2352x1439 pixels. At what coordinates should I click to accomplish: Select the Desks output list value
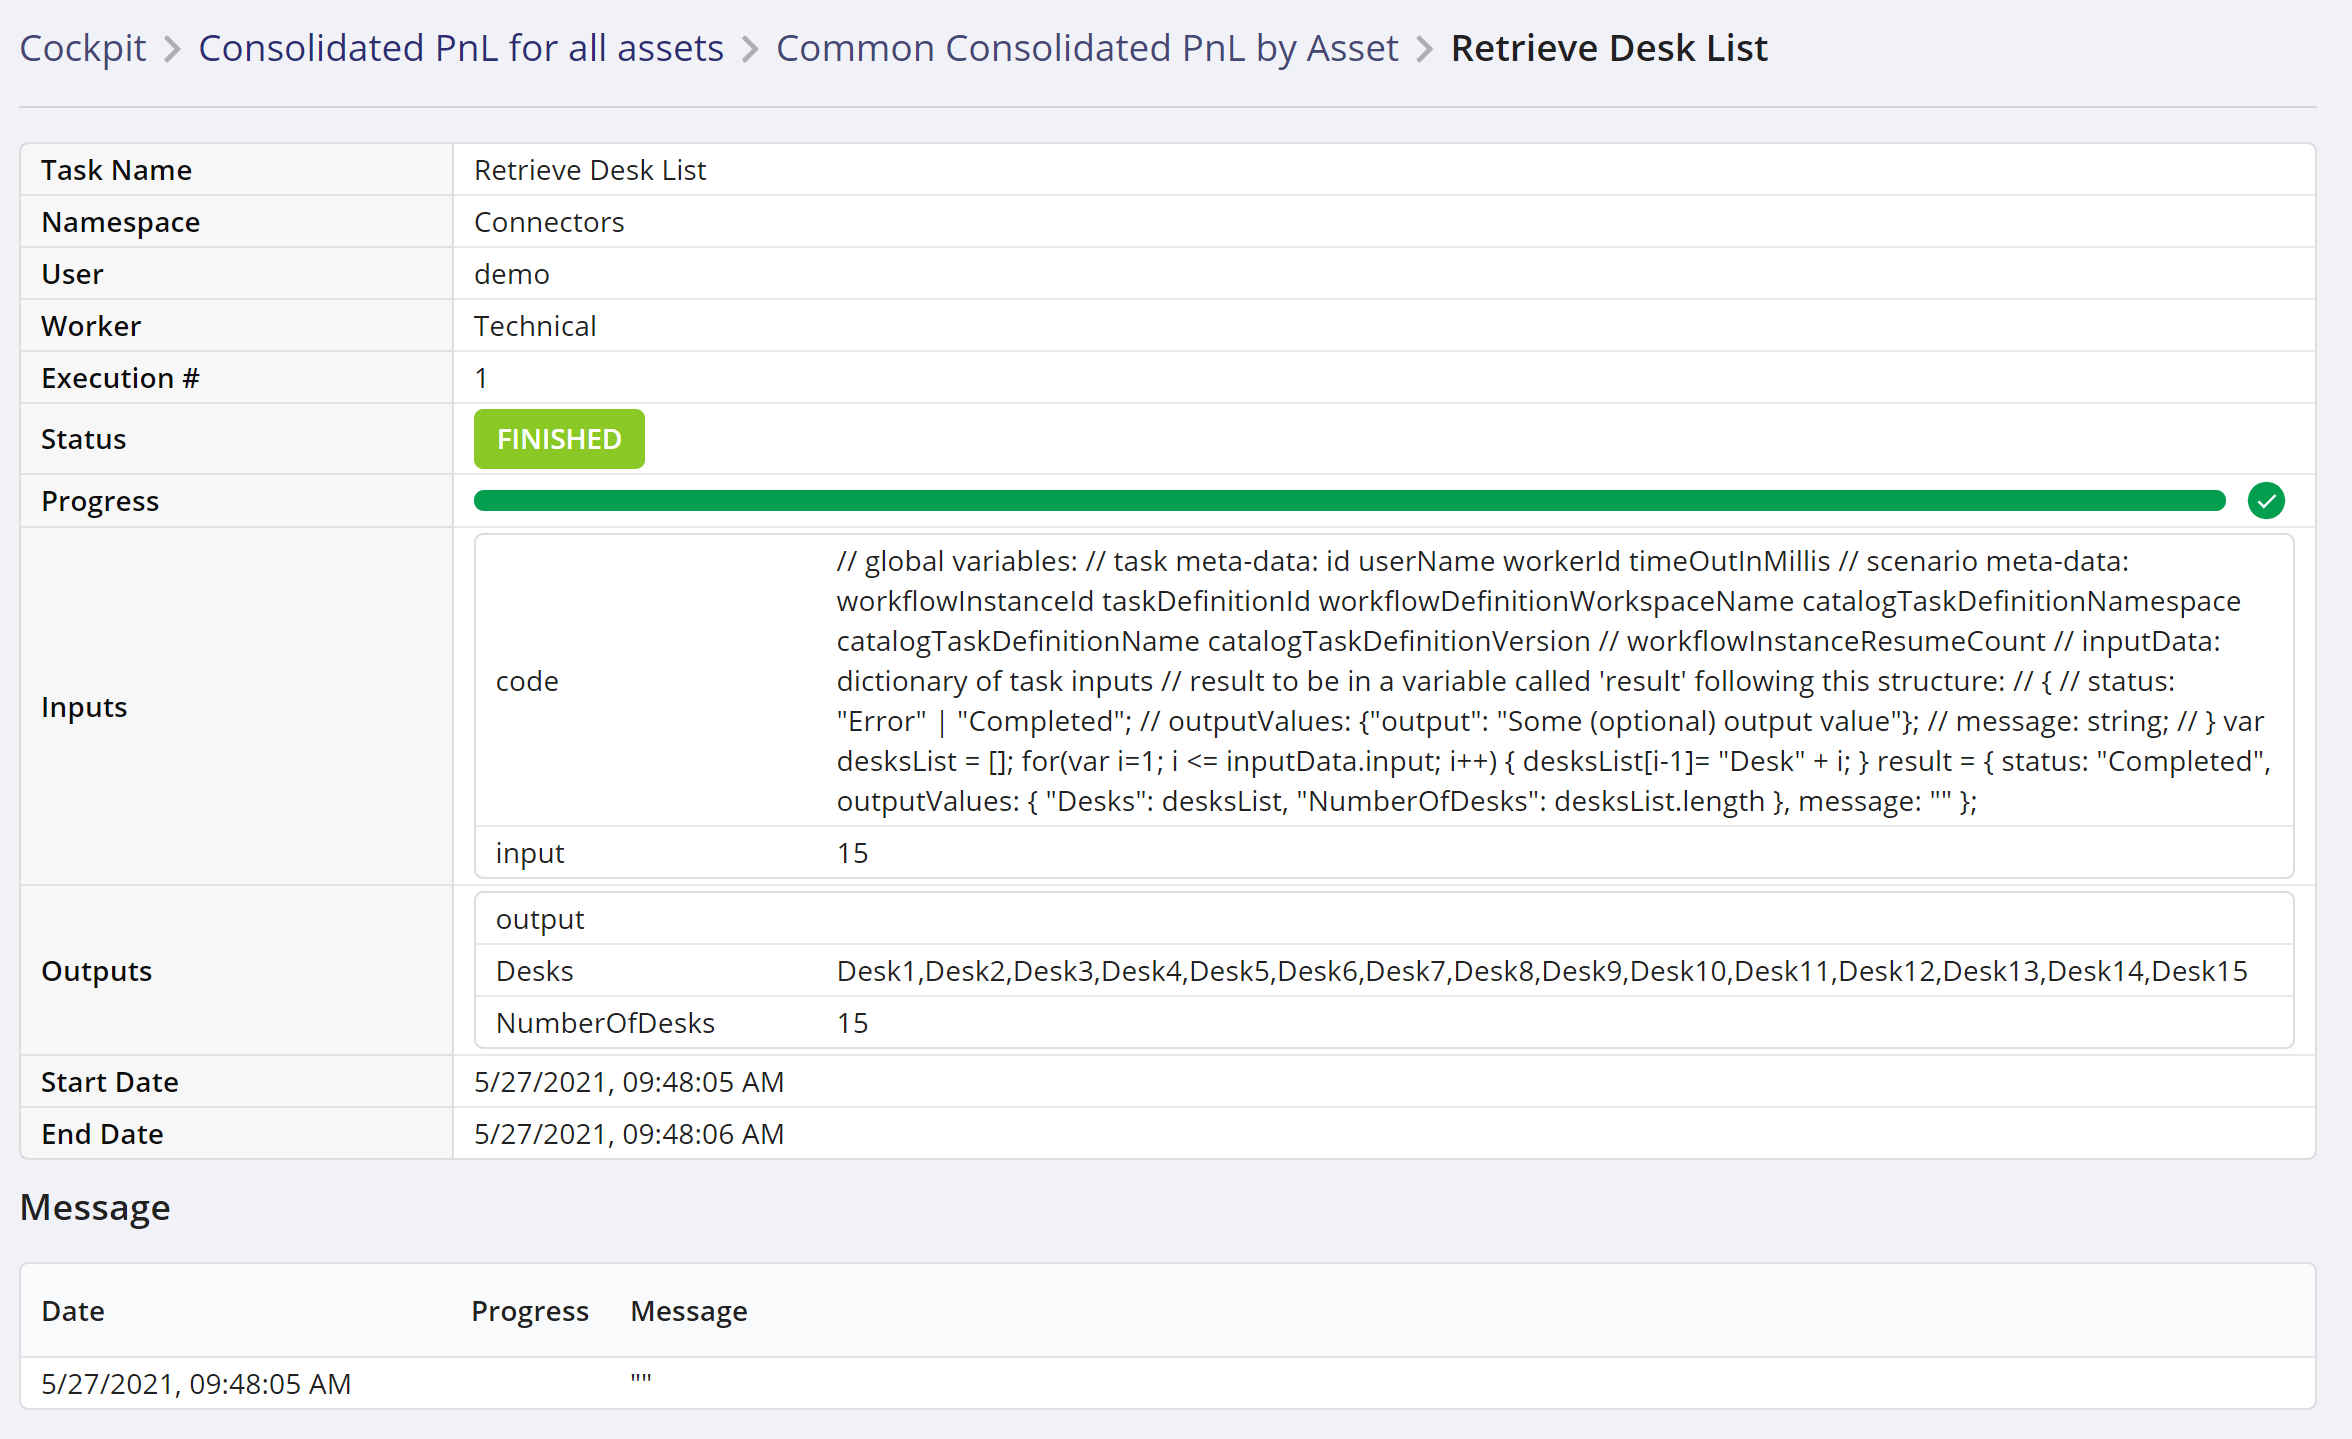[x=1542, y=971]
